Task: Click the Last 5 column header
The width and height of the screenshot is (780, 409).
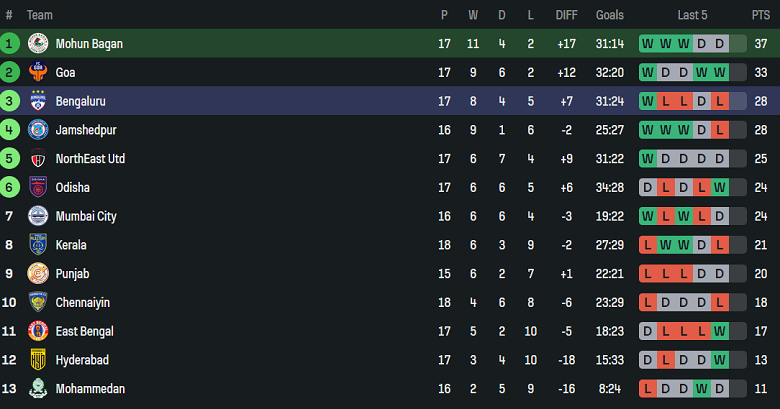Action: (x=693, y=15)
